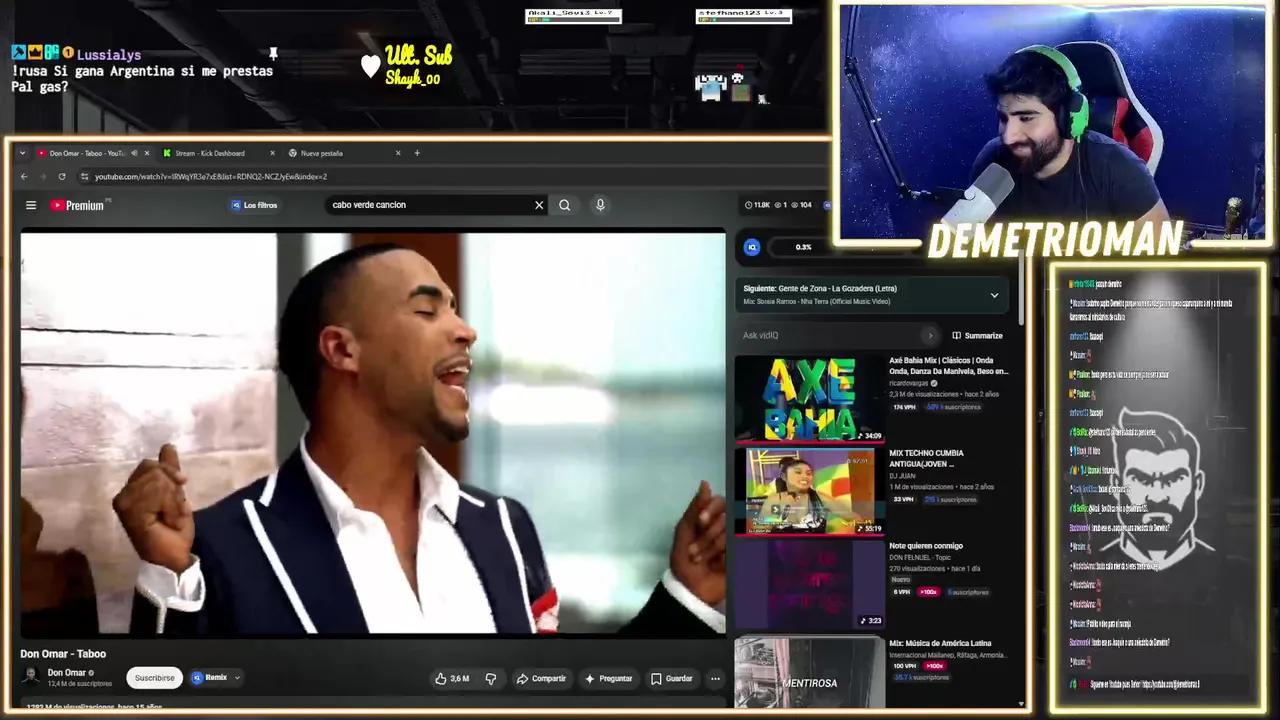This screenshot has width=1280, height=720.
Task: Open the Remix dropdown arrow
Action: [237, 678]
